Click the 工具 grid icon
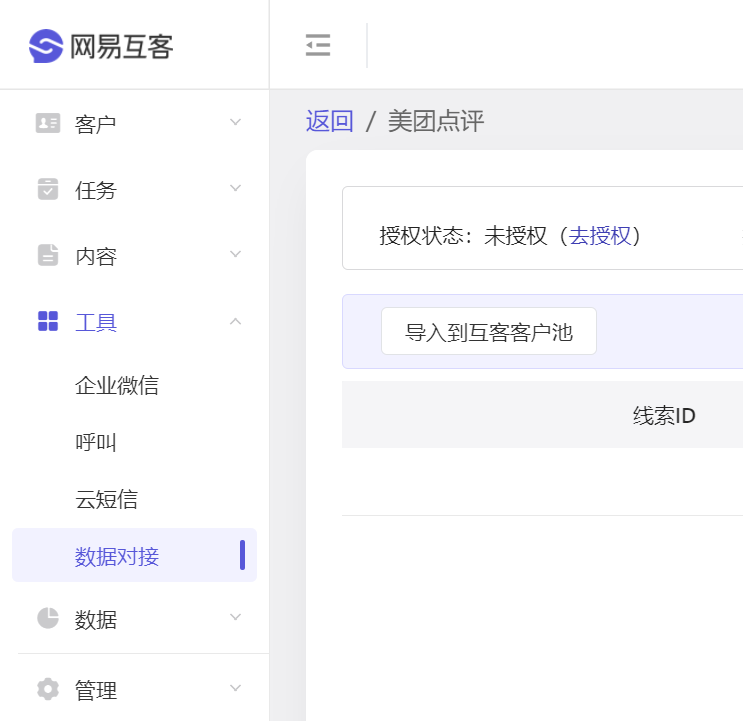Image resolution: width=743 pixels, height=721 pixels. tap(48, 321)
